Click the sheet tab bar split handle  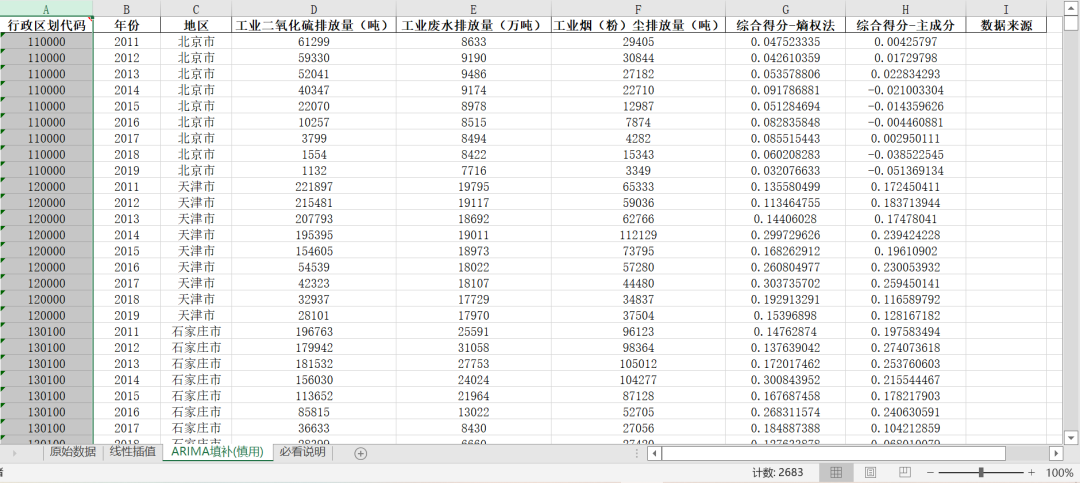click(637, 453)
